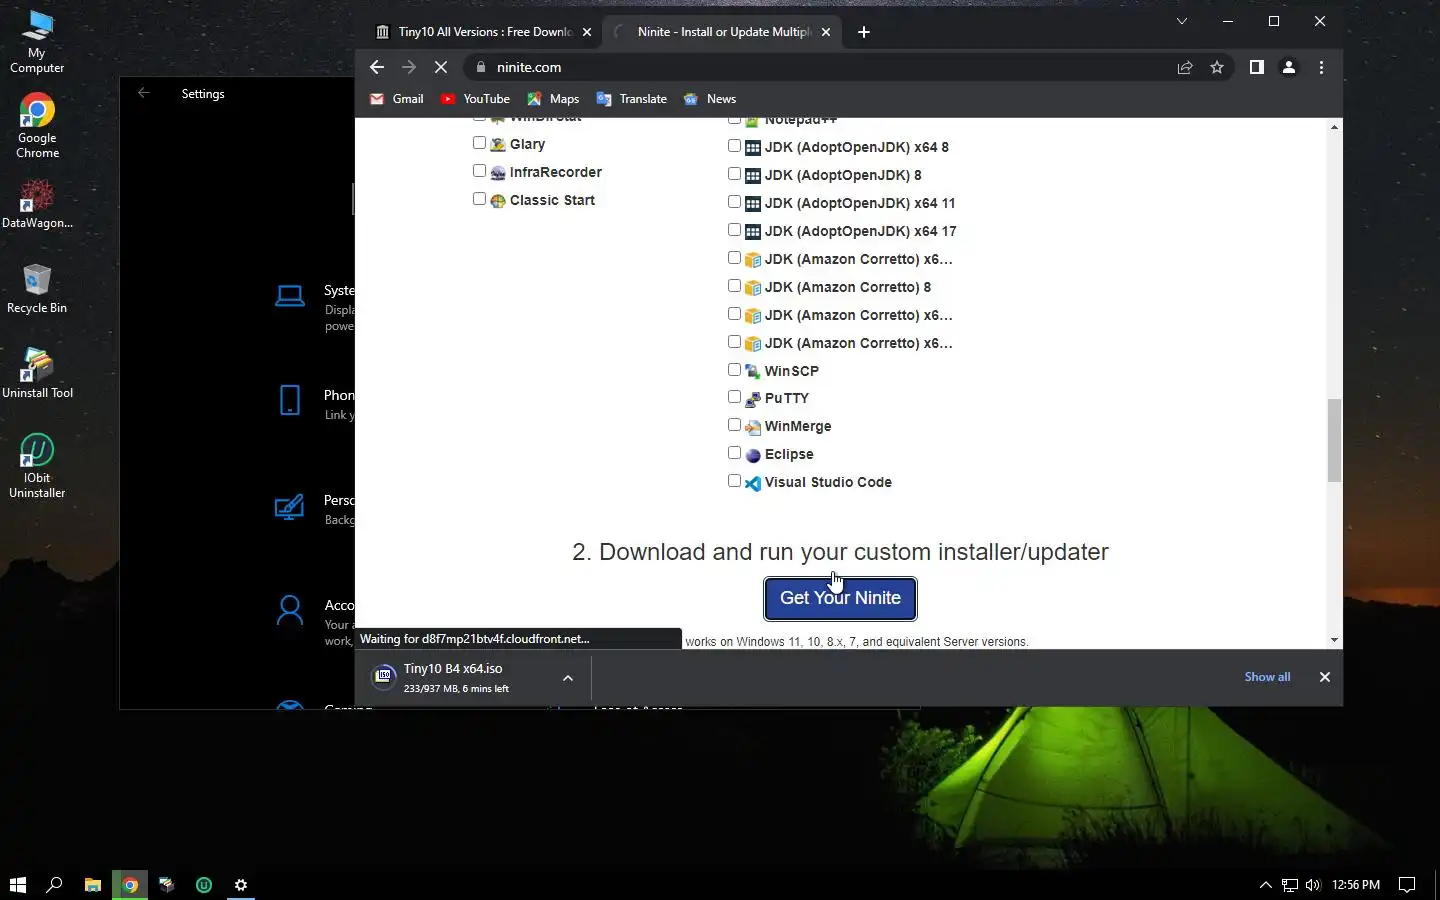The width and height of the screenshot is (1440, 900).
Task: Open taskbar search icon
Action: tap(55, 884)
